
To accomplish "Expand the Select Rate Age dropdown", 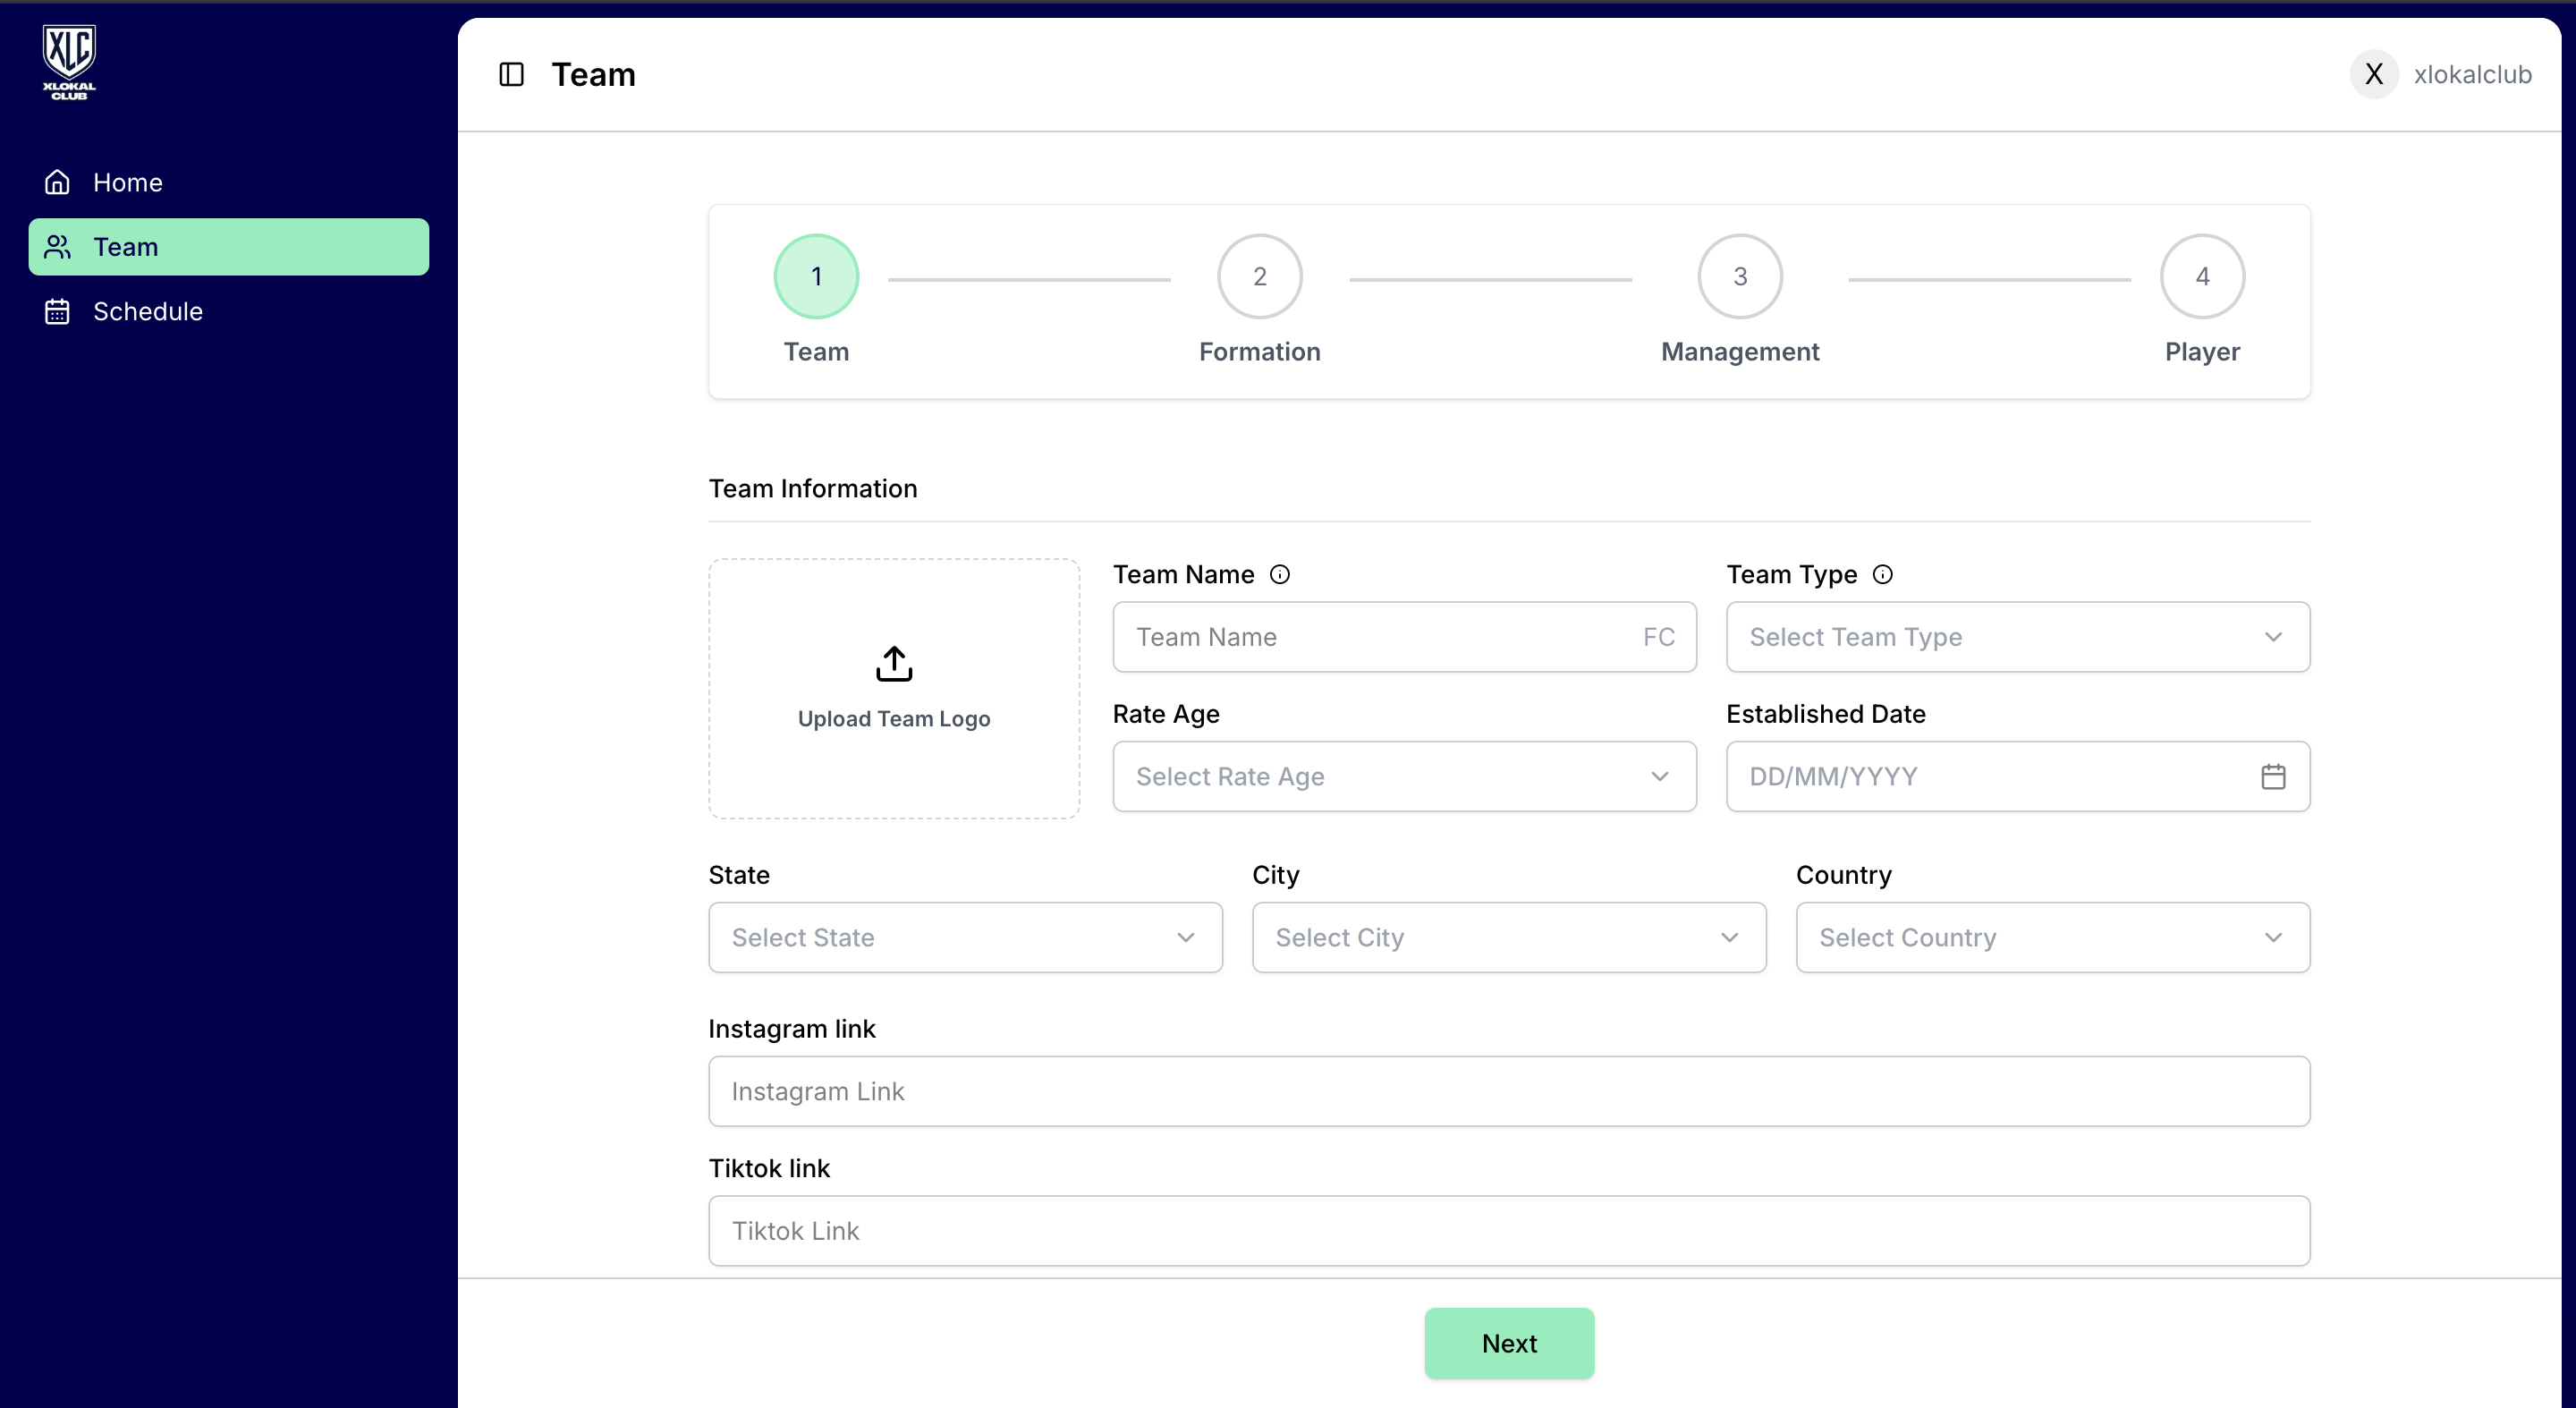I will [1403, 776].
